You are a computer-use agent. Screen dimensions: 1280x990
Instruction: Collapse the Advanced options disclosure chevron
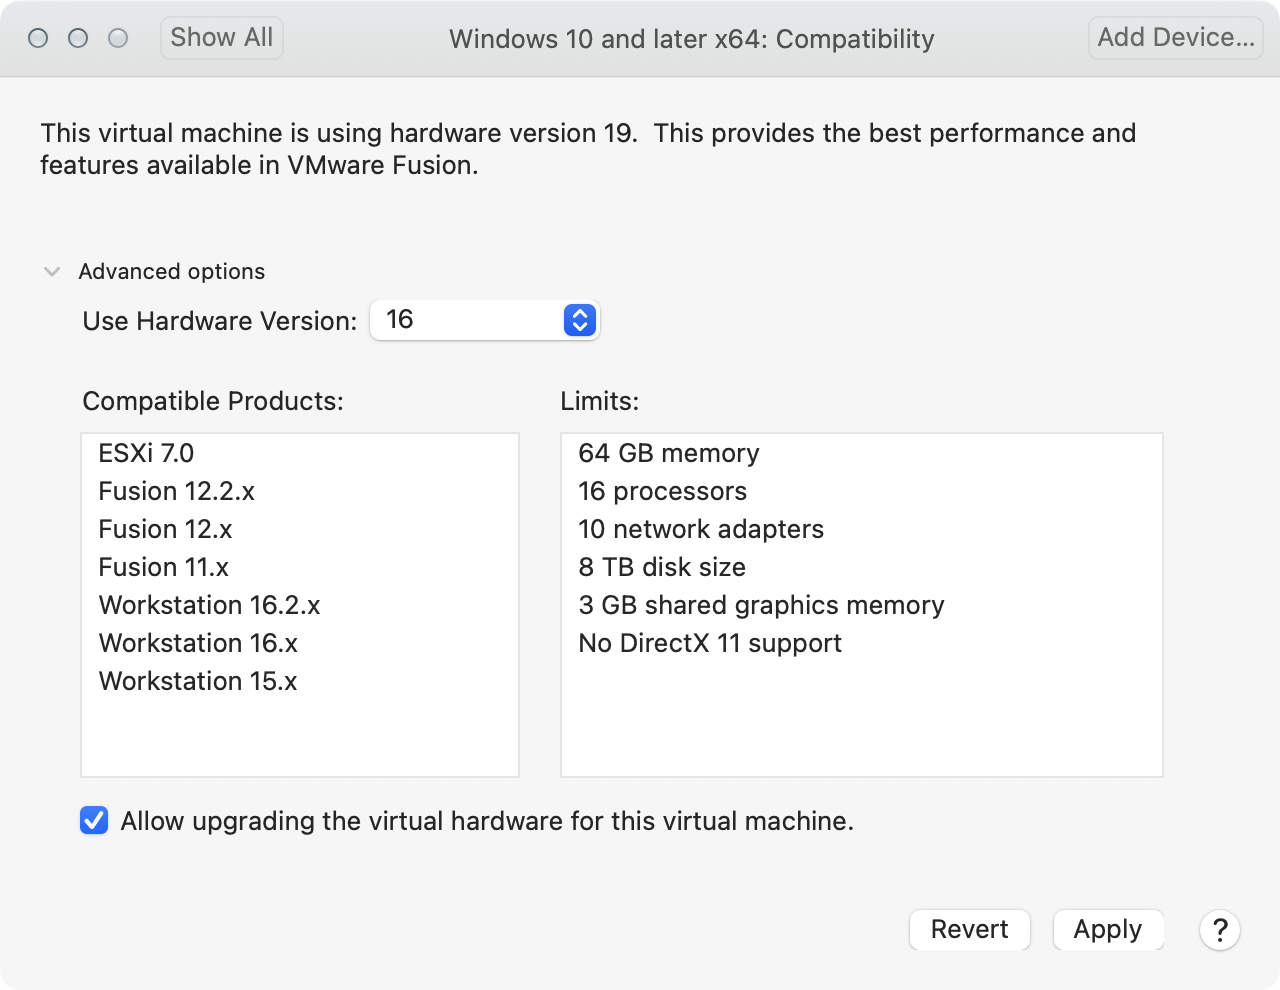pos(52,272)
